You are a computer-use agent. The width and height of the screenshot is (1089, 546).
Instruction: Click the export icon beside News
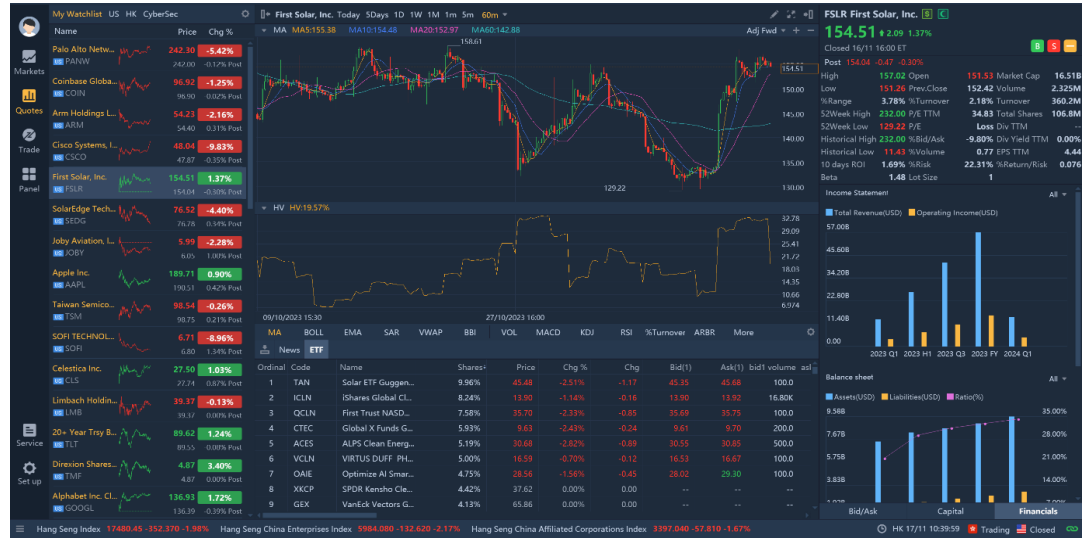point(265,349)
